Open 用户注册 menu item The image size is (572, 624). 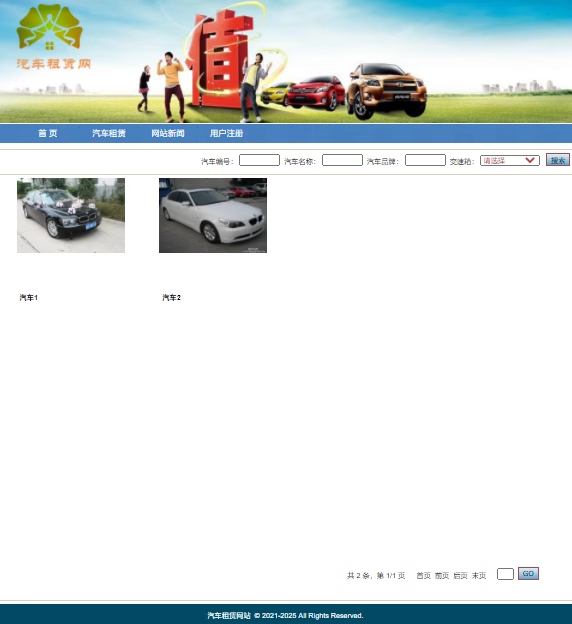[226, 133]
